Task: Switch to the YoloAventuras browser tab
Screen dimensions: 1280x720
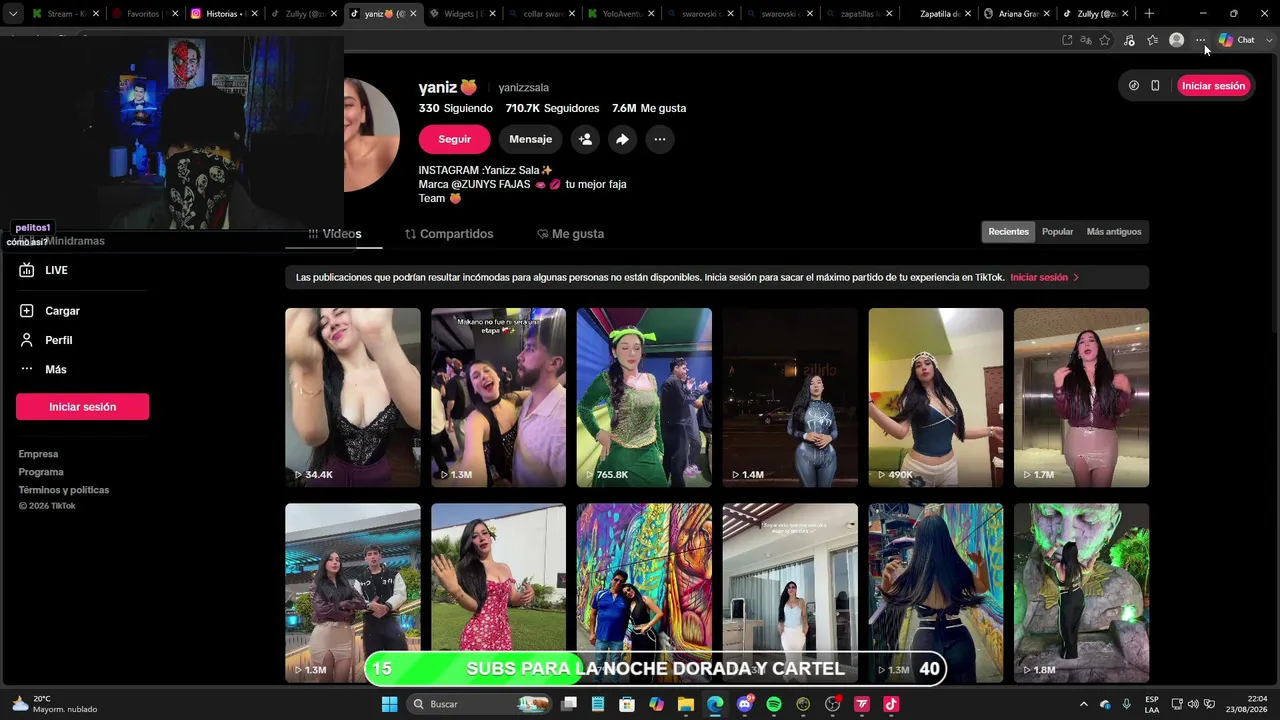Action: pos(620,14)
